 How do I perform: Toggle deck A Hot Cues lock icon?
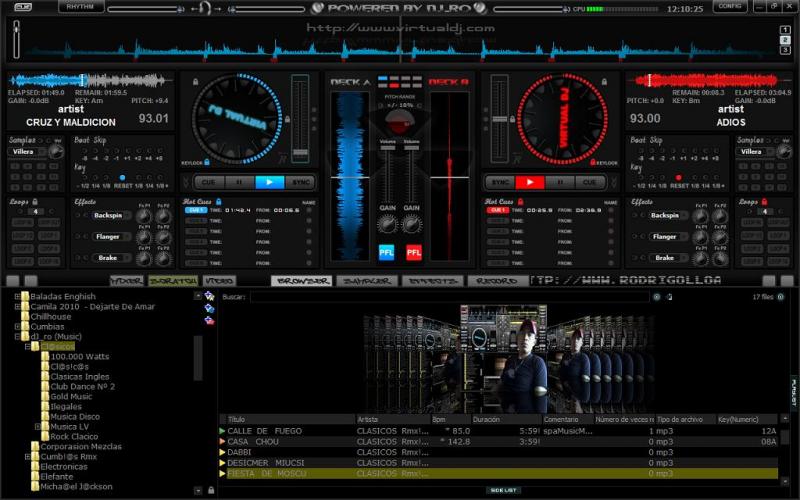(x=218, y=202)
